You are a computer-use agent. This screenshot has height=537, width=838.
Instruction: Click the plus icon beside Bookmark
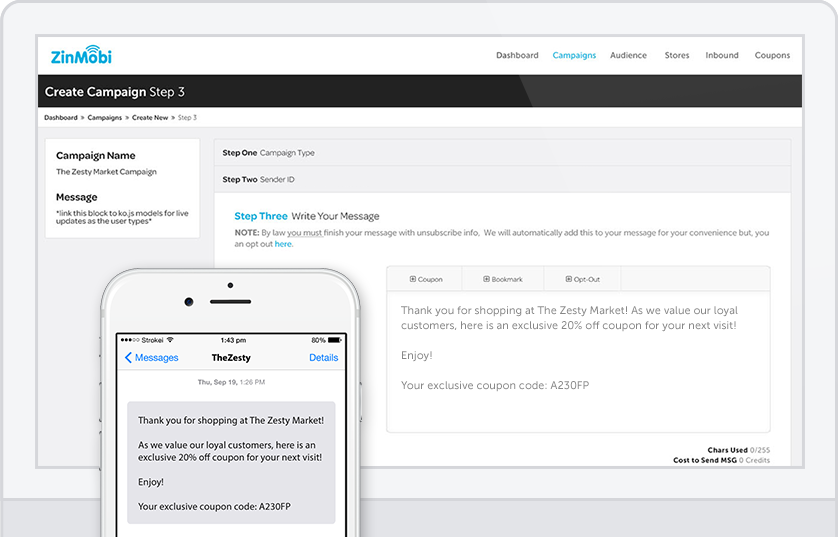pyautogui.click(x=486, y=279)
